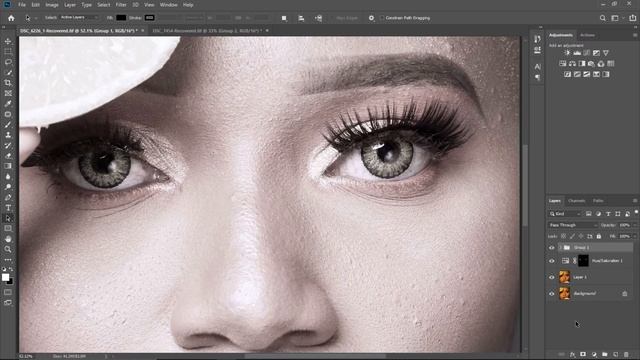Select the Crop tool
The width and height of the screenshot is (640, 360).
tap(8, 83)
